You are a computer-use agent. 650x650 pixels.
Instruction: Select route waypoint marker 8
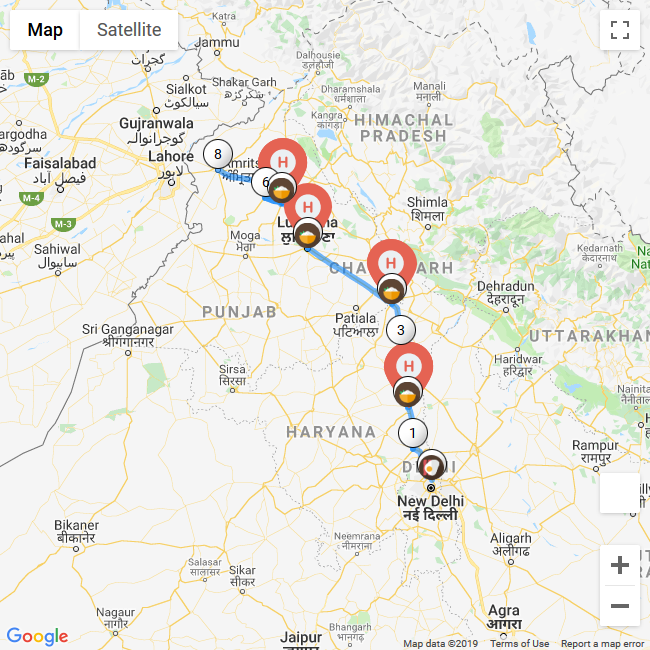[x=218, y=154]
